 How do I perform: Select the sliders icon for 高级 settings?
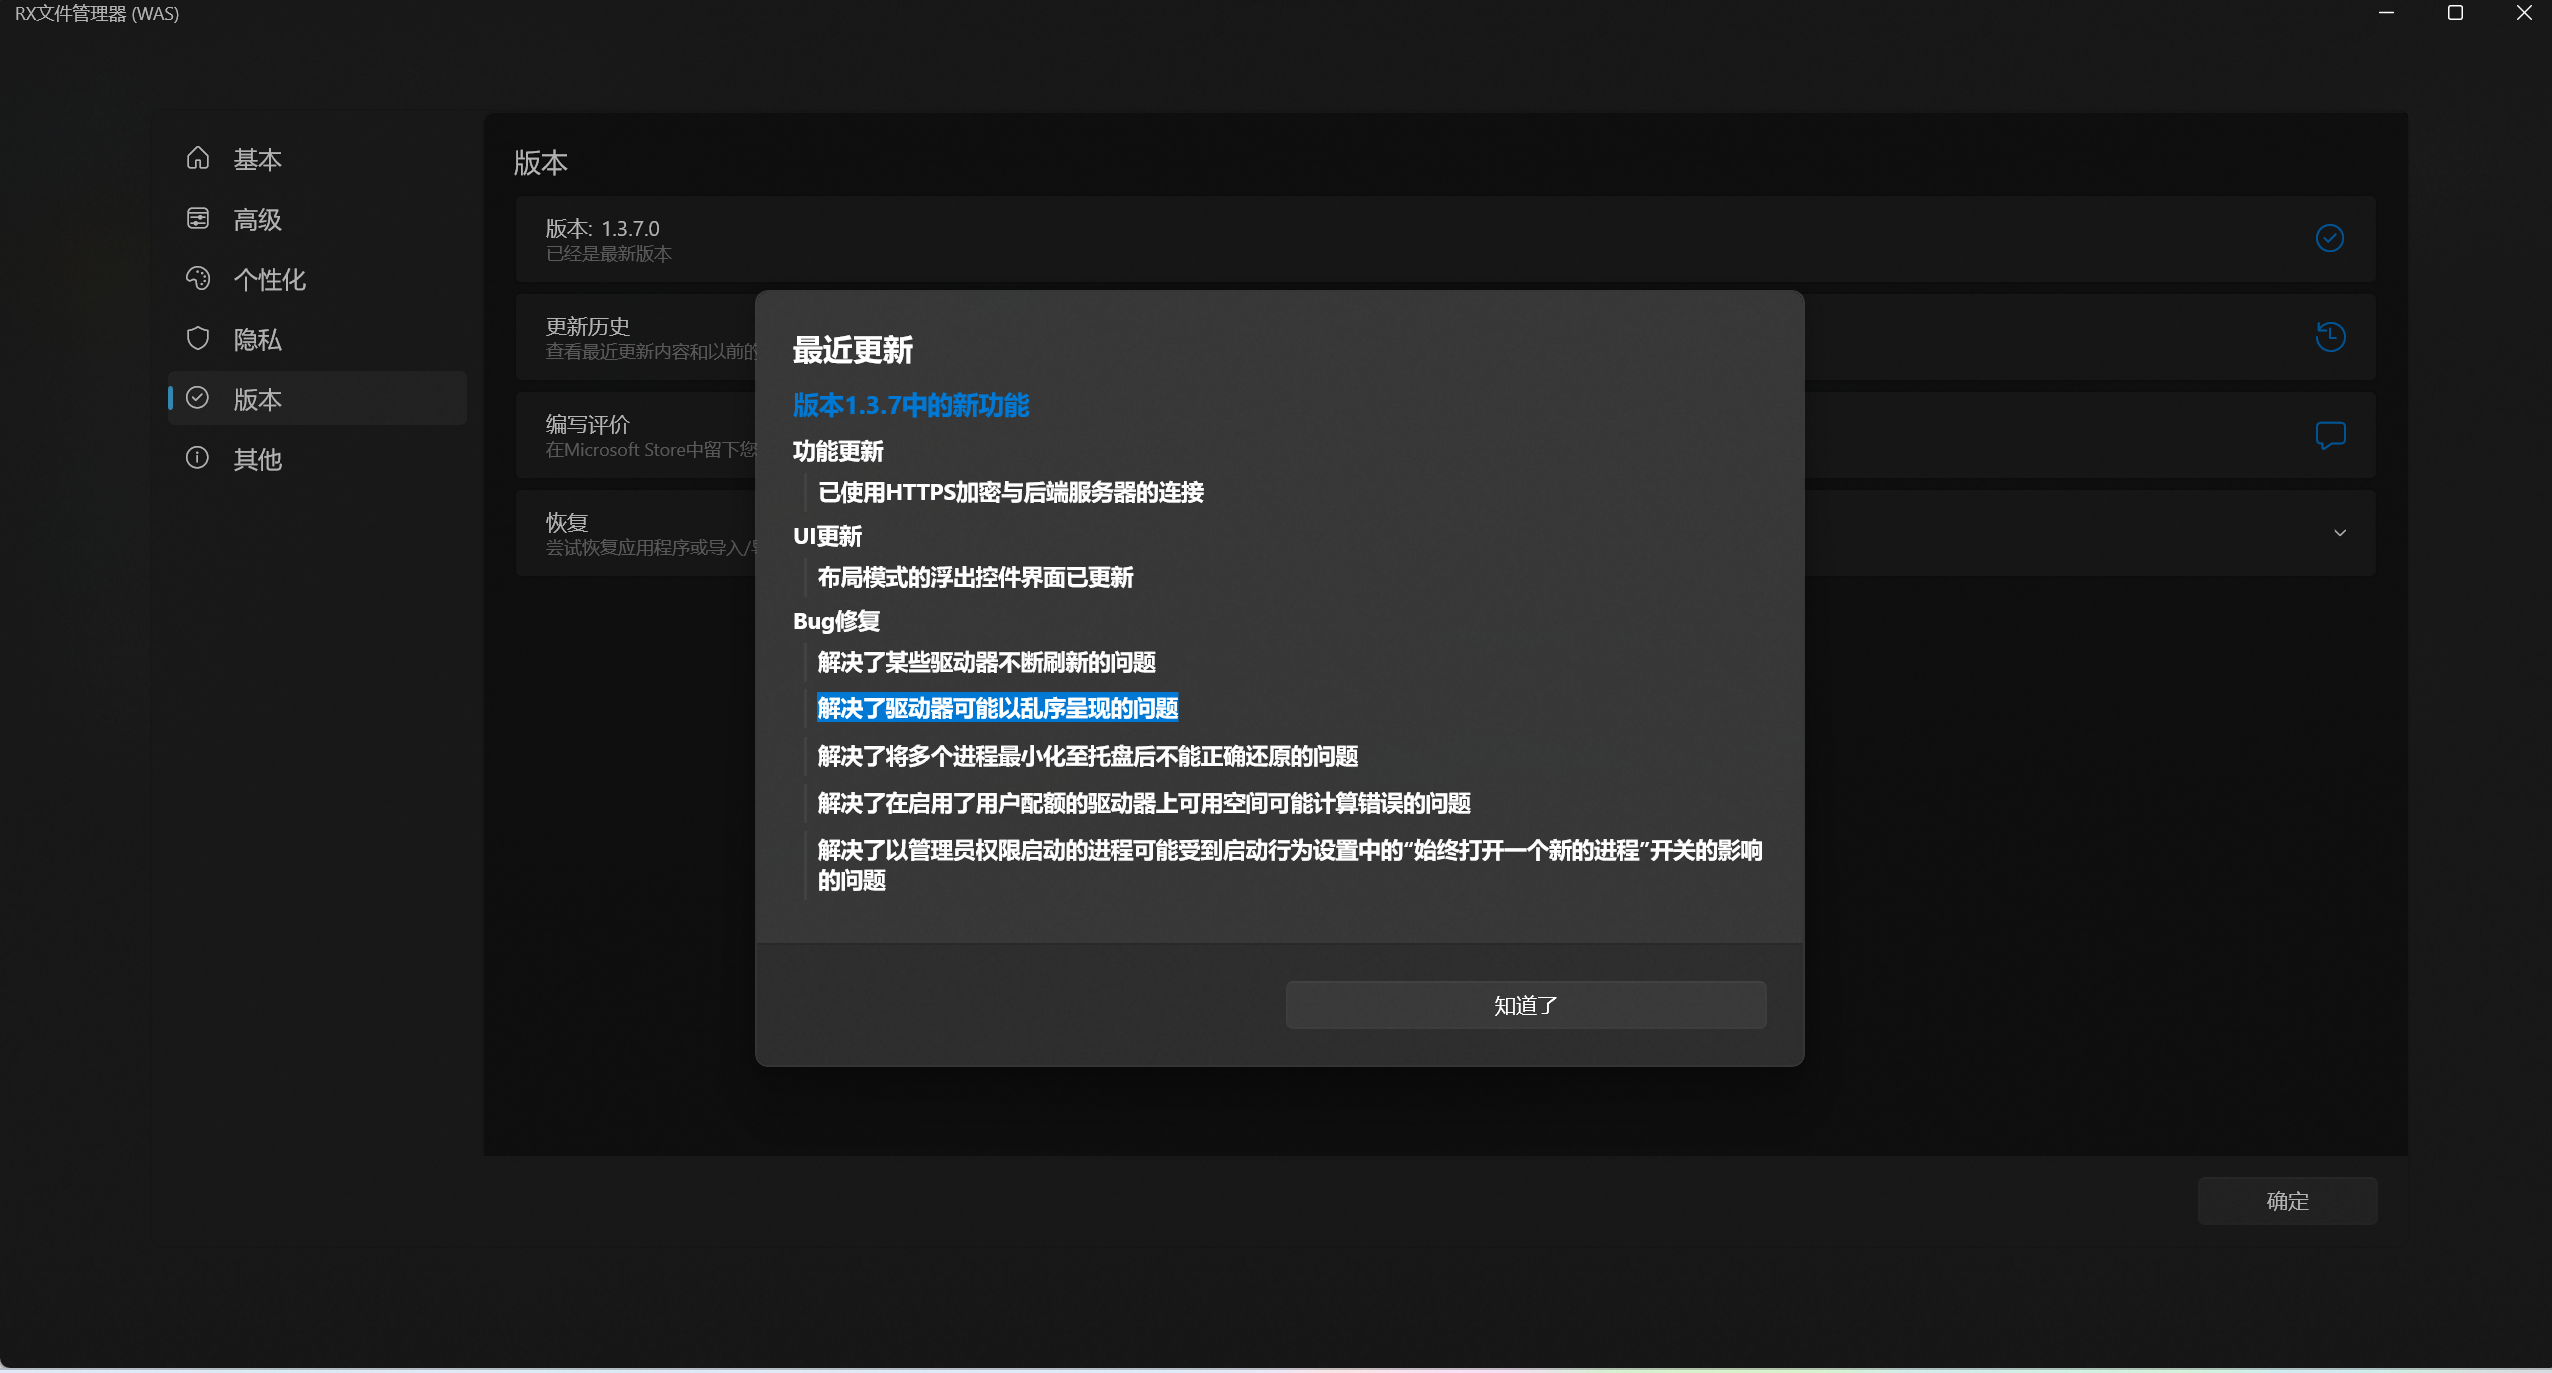pos(198,218)
